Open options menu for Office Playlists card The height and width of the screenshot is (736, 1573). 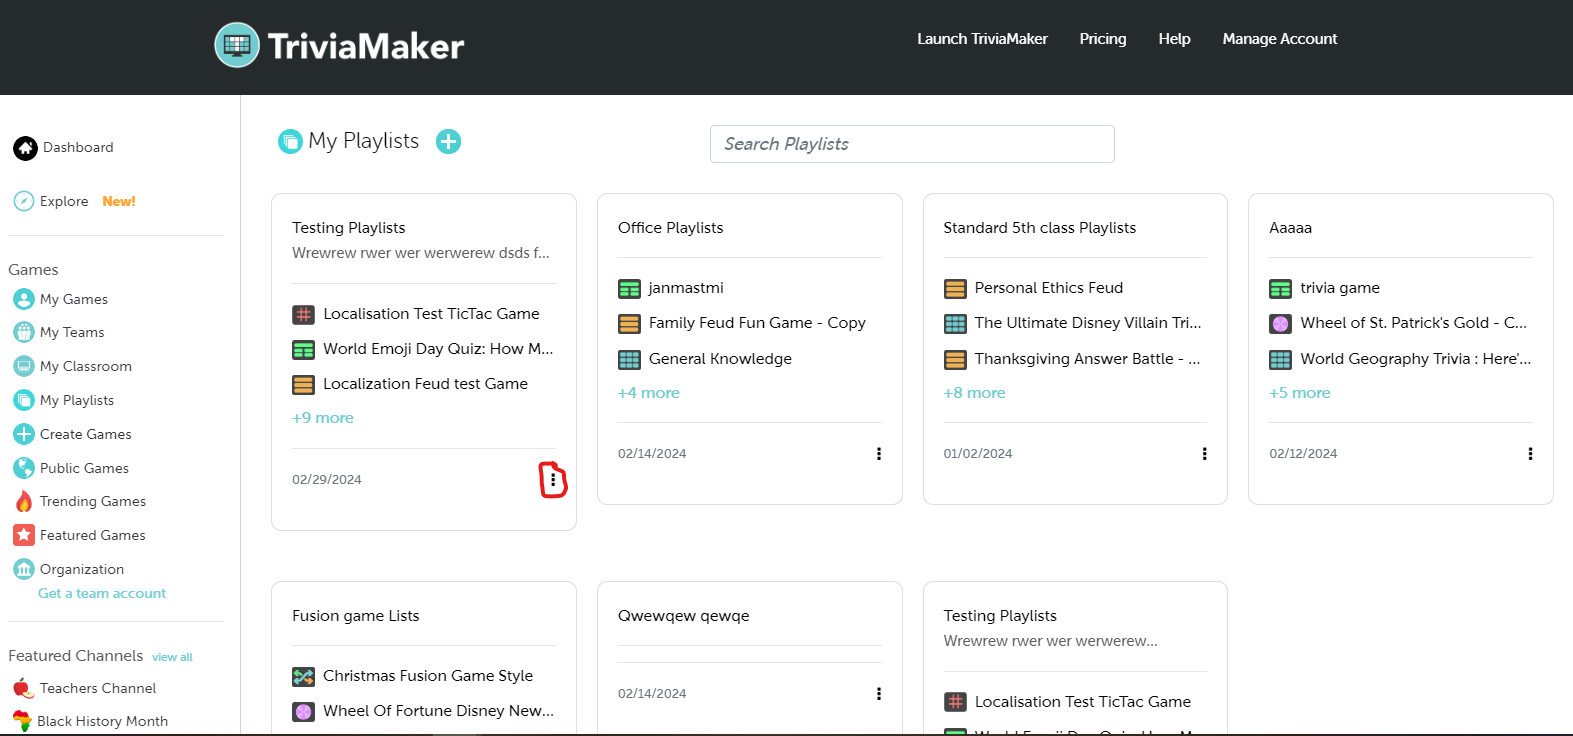[878, 454]
